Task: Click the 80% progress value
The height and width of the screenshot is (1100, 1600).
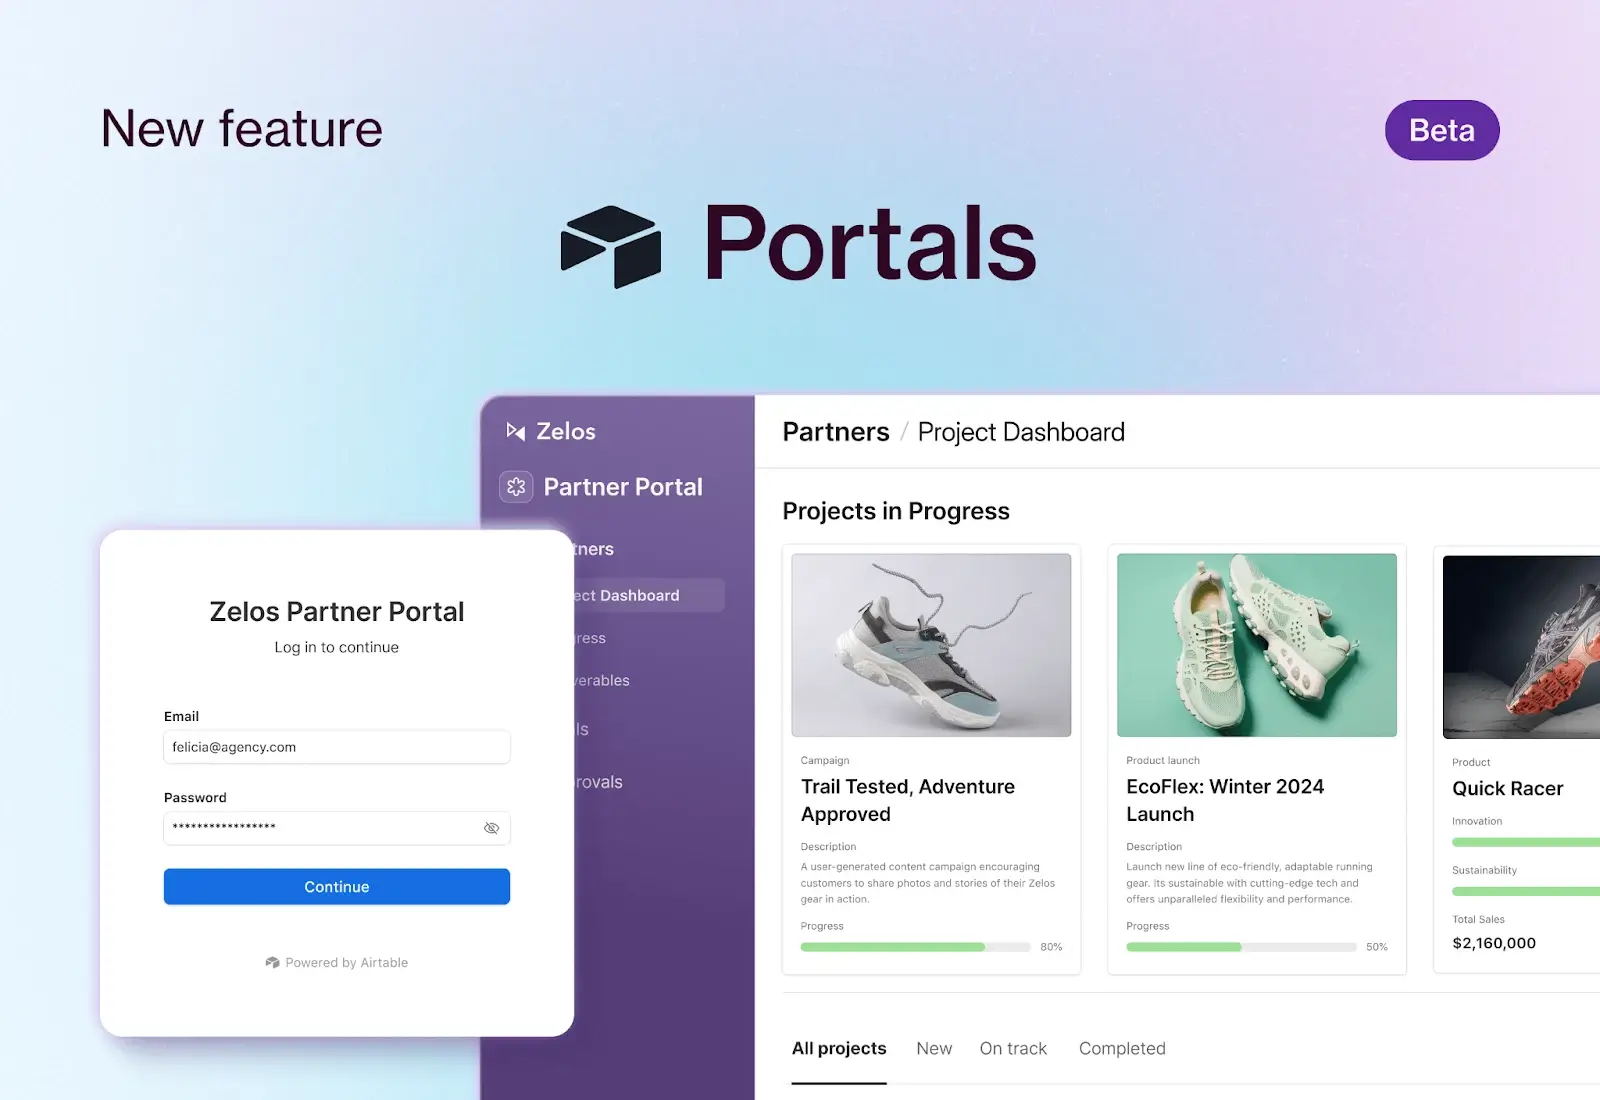Action: [1051, 947]
